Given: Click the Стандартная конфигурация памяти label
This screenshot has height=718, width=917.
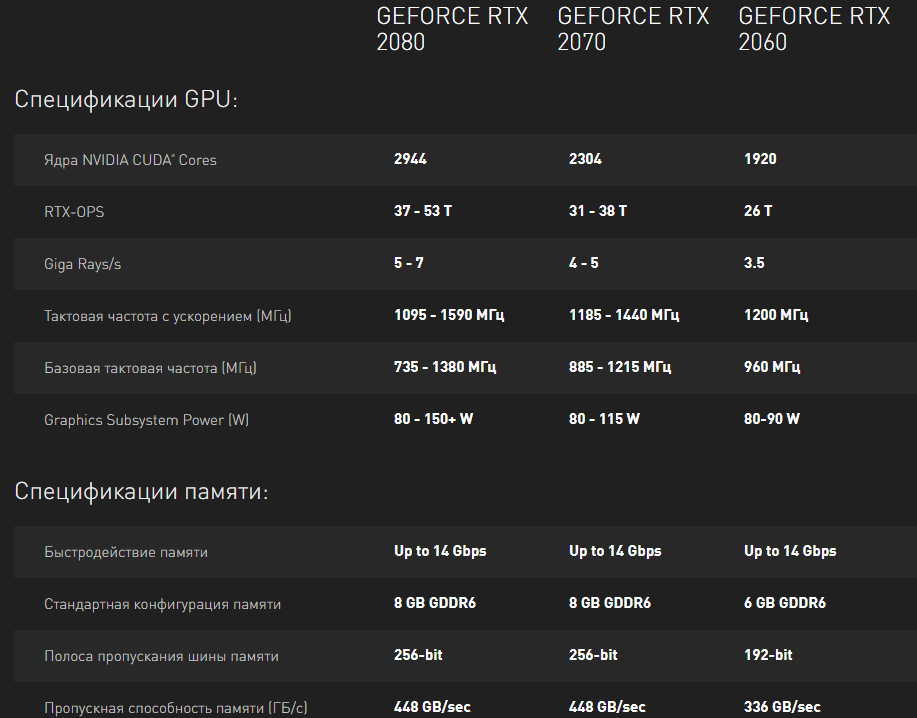Looking at the screenshot, I should click(x=162, y=604).
